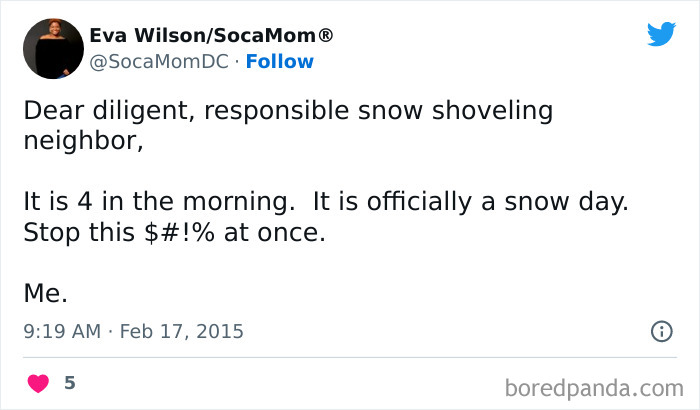Screen dimensions: 700x410
Task: Click the 'Stop this $#!% at once.' line
Action: tap(175, 232)
